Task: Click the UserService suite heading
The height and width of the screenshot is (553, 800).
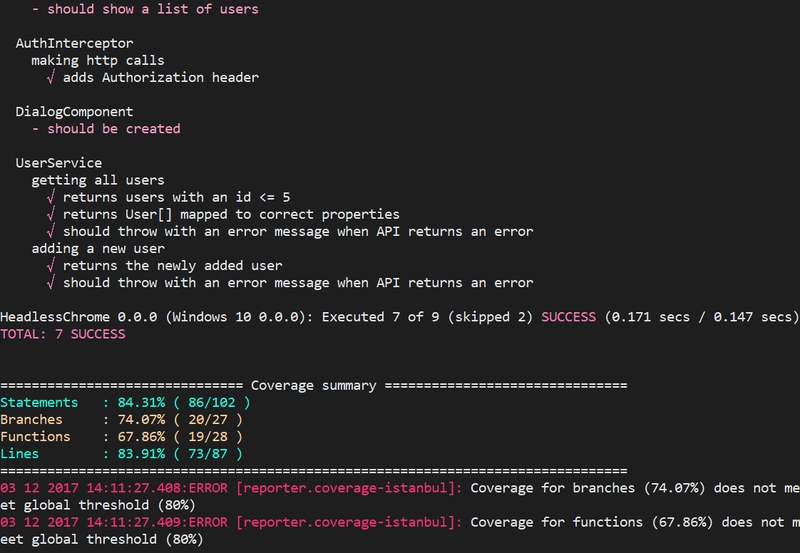Action: 58,163
